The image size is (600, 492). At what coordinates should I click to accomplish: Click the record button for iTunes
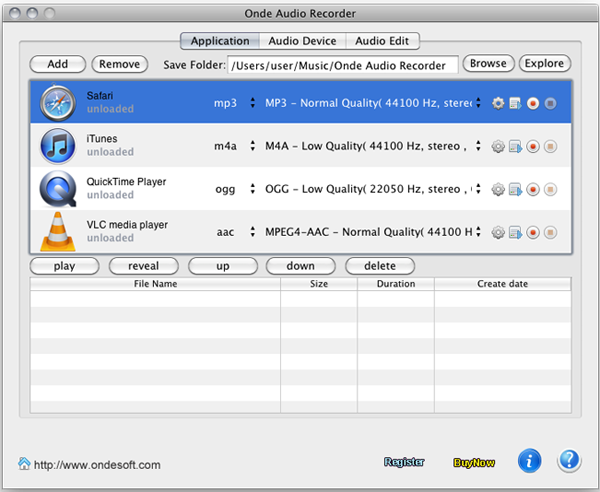coord(533,146)
